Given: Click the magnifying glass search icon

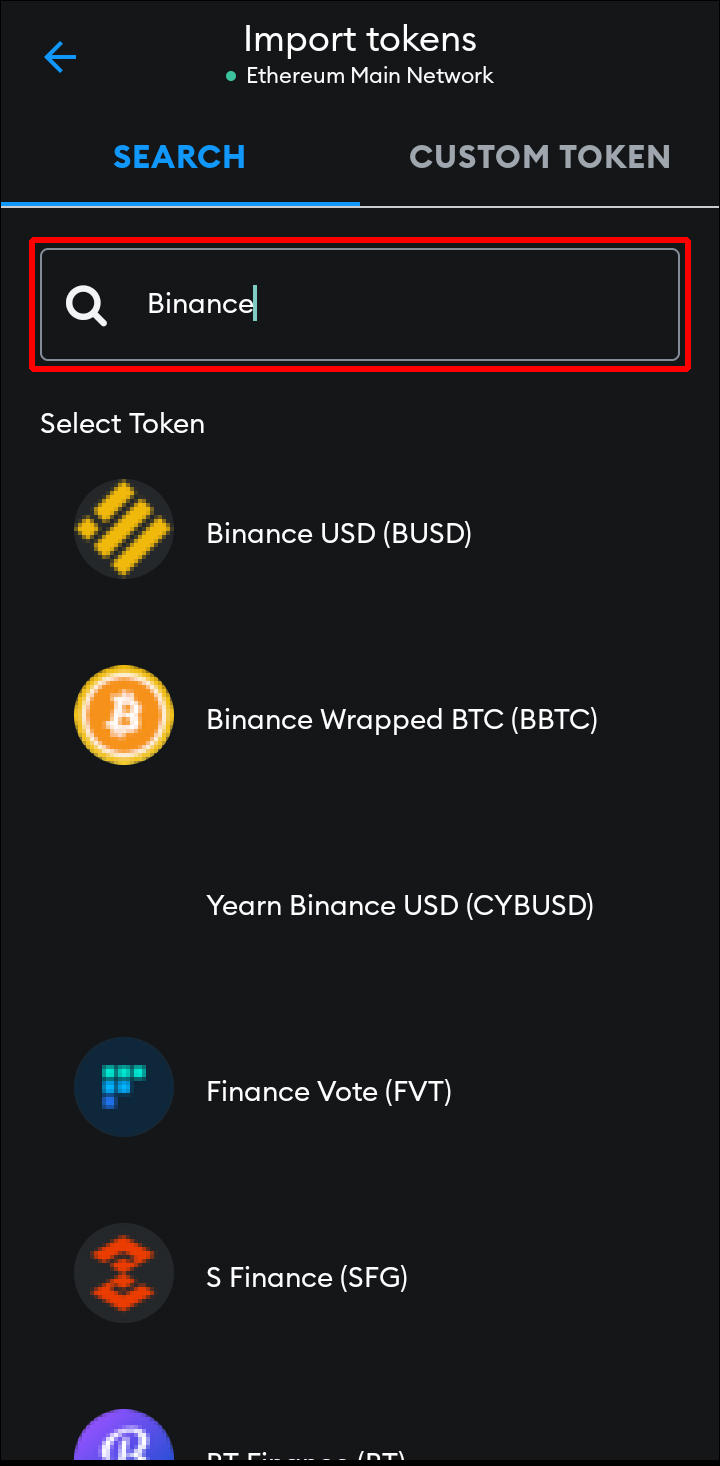Looking at the screenshot, I should click(x=87, y=304).
